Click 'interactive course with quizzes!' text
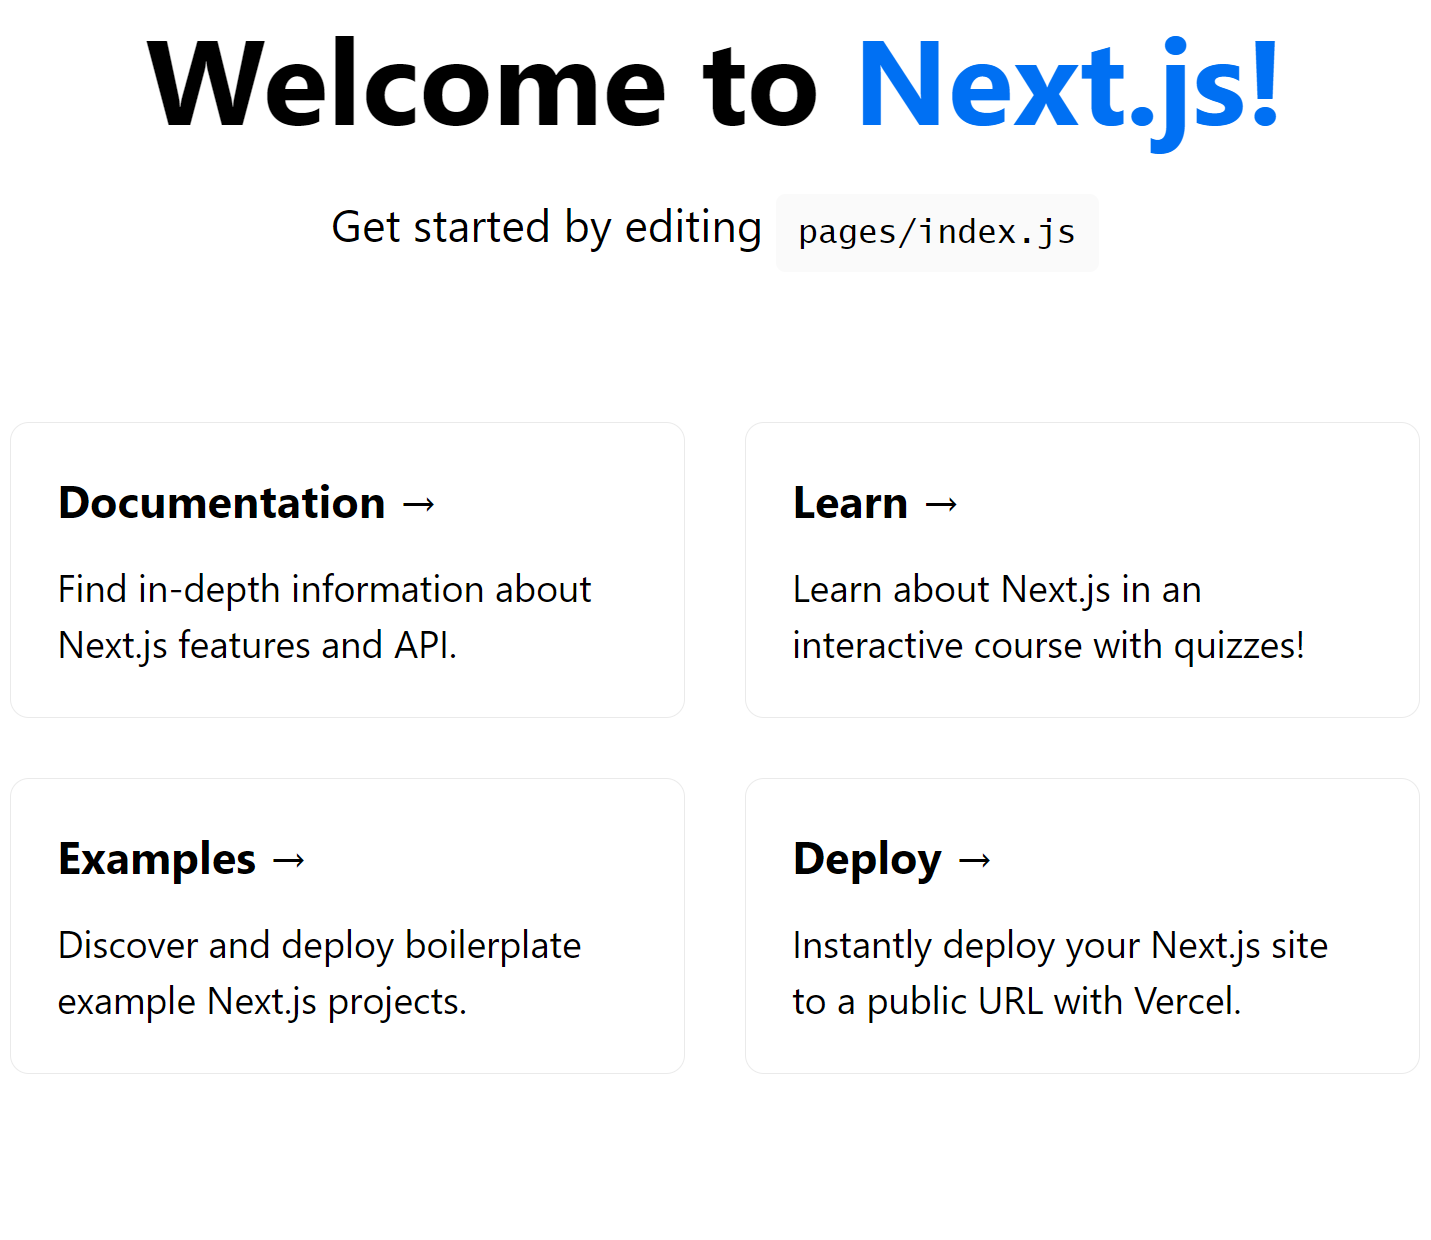The width and height of the screenshot is (1431, 1240). (1048, 646)
